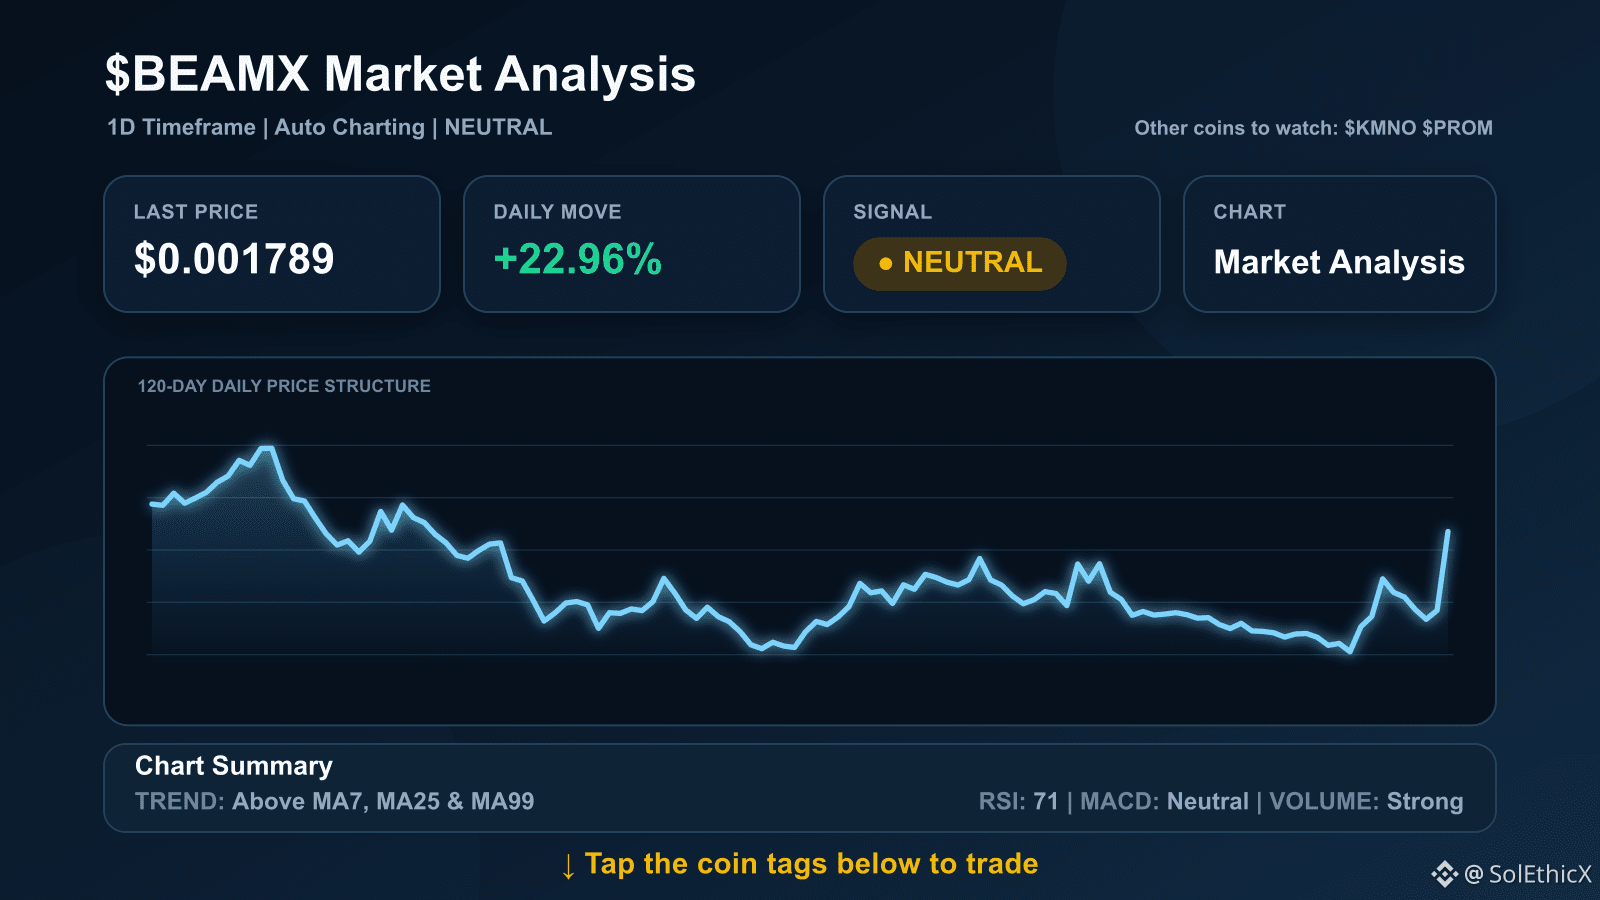1600x900 pixels.
Task: Click the NEUTRAL signal badge
Action: point(960,263)
